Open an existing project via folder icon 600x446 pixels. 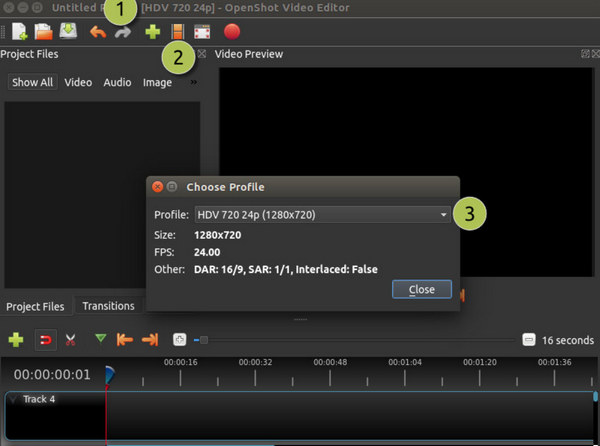pyautogui.click(x=44, y=31)
